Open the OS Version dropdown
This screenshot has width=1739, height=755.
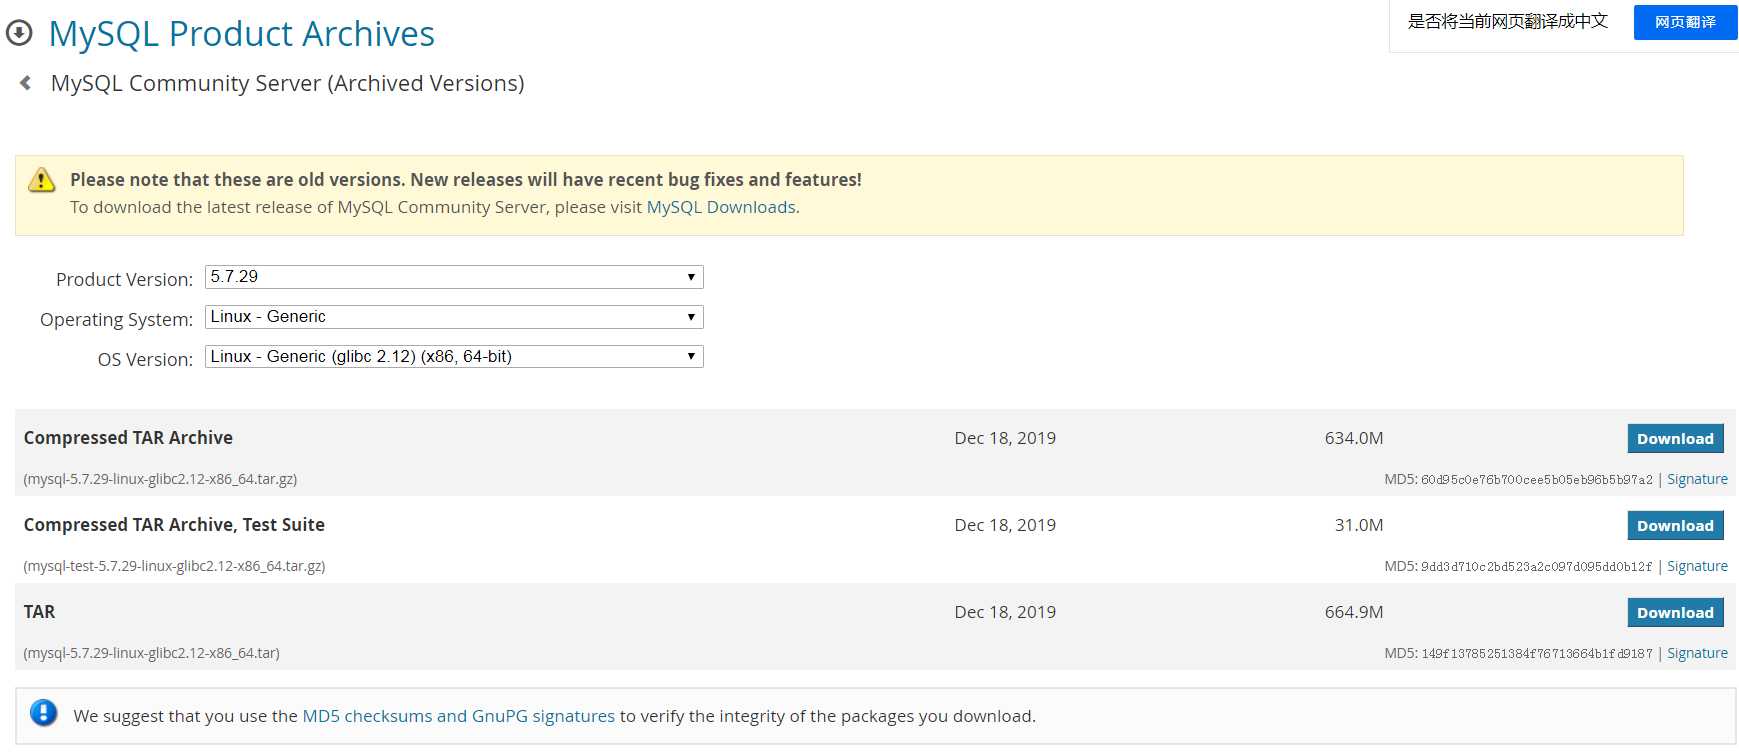click(454, 357)
